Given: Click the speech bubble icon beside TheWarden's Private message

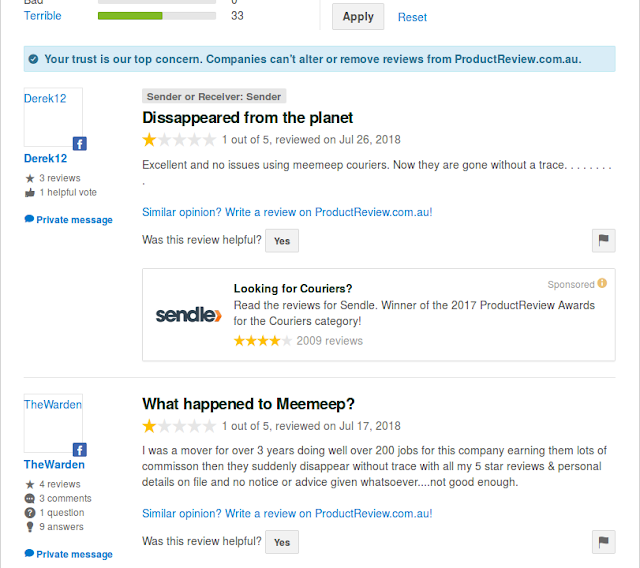Looking at the screenshot, I should 29,553.
